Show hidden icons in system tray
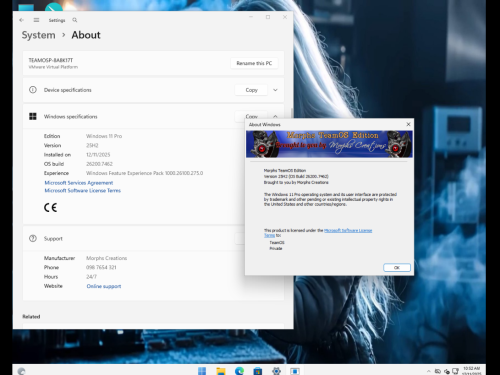Viewport: 500px width, 375px height. click(x=428, y=371)
